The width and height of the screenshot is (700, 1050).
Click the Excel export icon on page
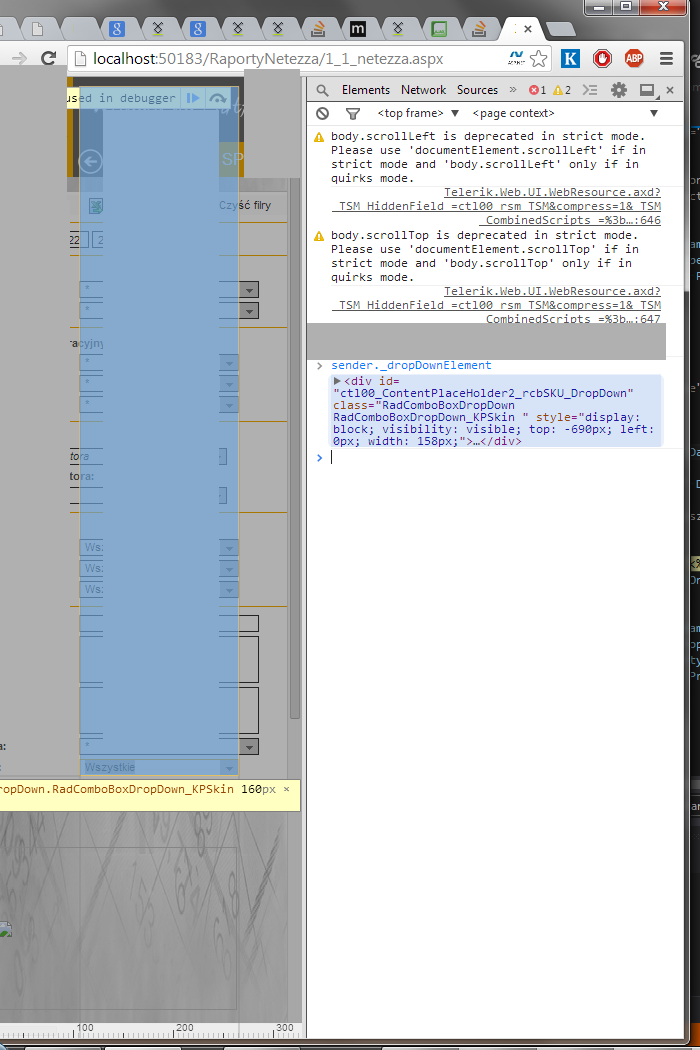pos(96,206)
